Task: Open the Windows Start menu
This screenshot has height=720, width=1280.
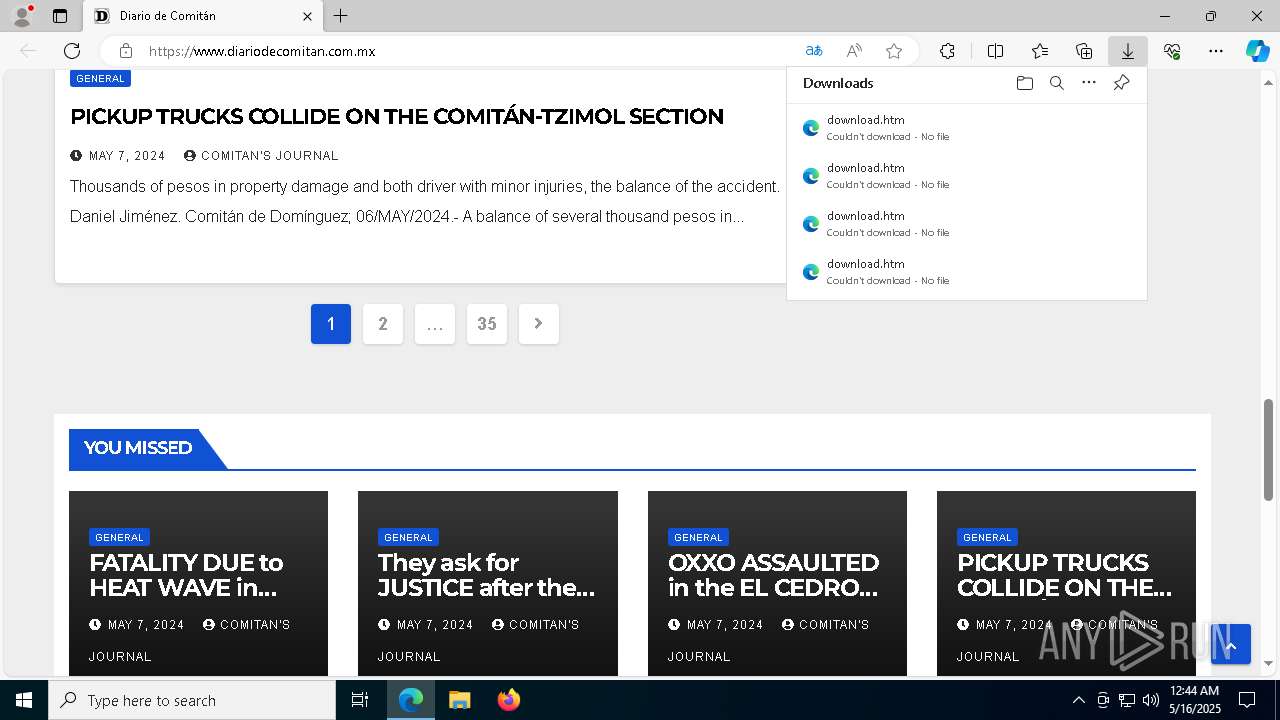Action: pos(24,700)
